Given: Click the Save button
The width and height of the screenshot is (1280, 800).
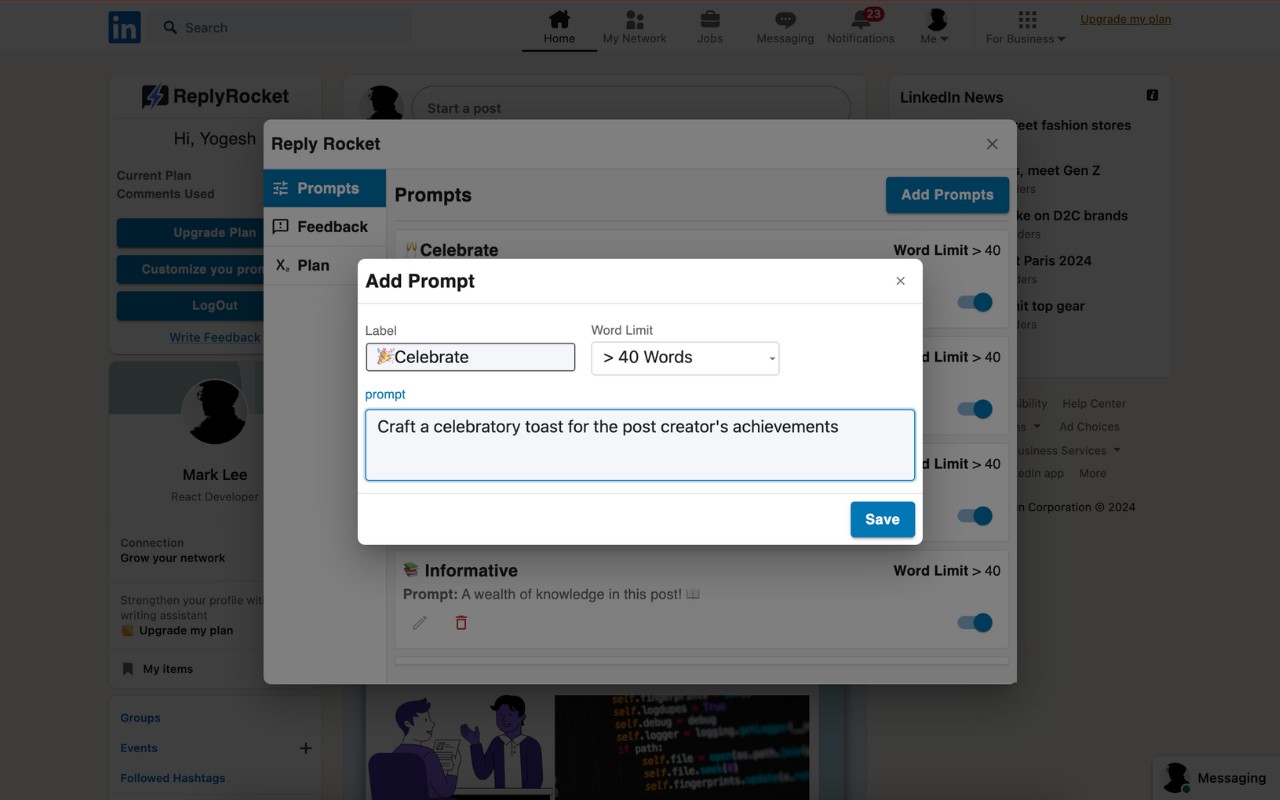Looking at the screenshot, I should point(882,519).
